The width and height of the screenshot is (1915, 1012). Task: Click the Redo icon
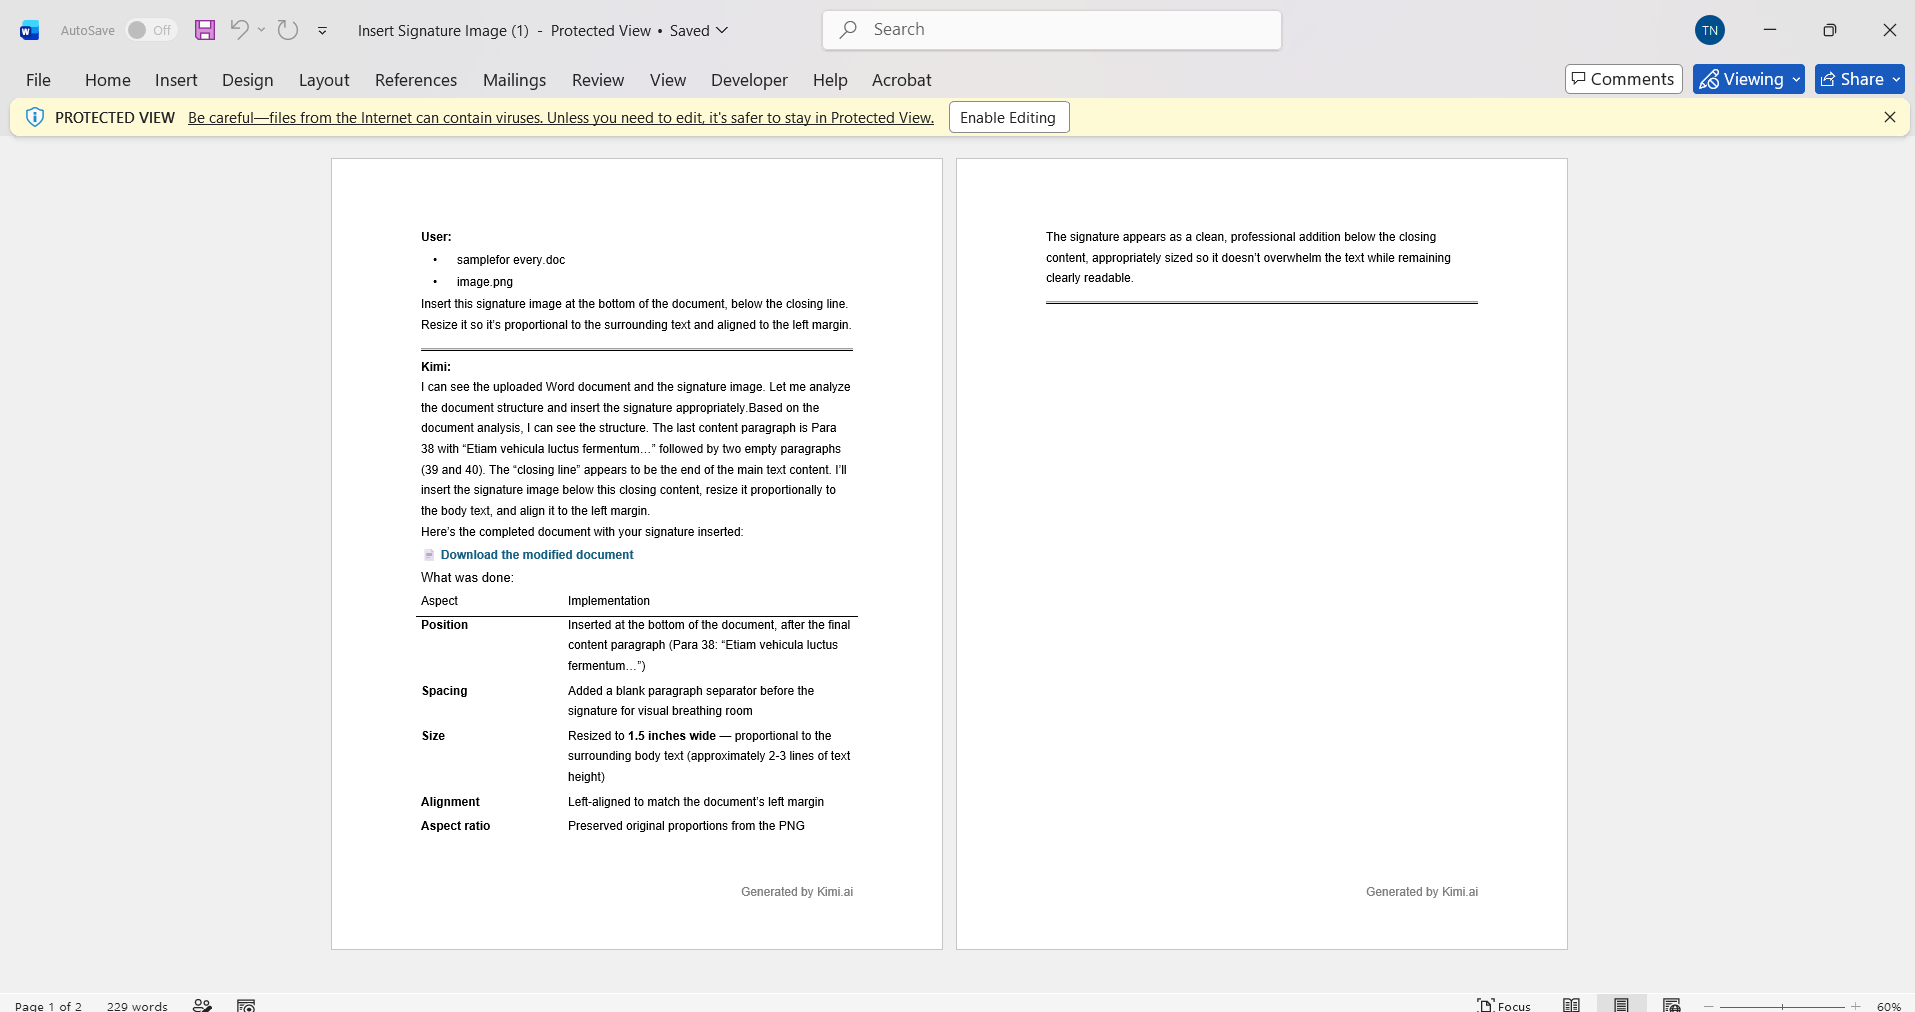[288, 30]
